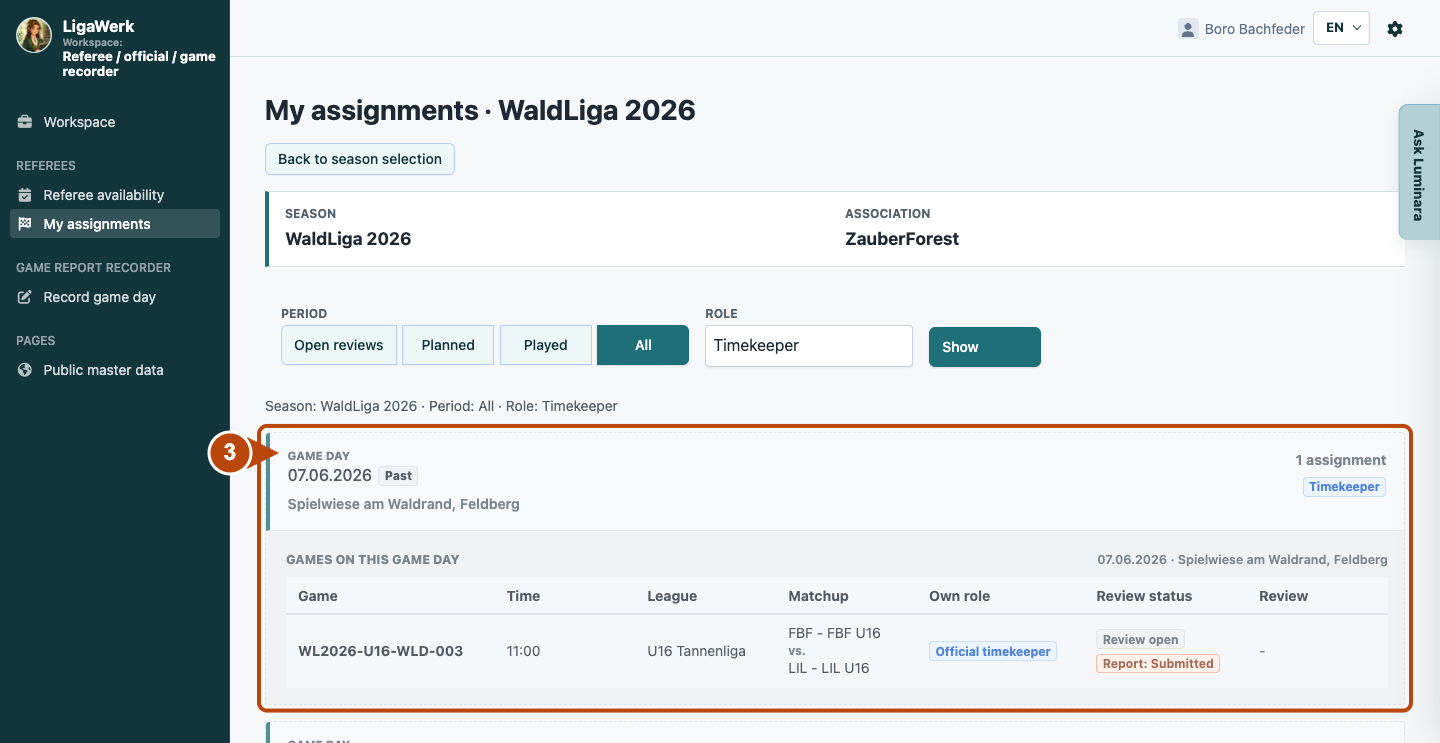Screen dimensions: 1440x743
Task: Select the Open reviews period filter
Action: [x=339, y=345]
